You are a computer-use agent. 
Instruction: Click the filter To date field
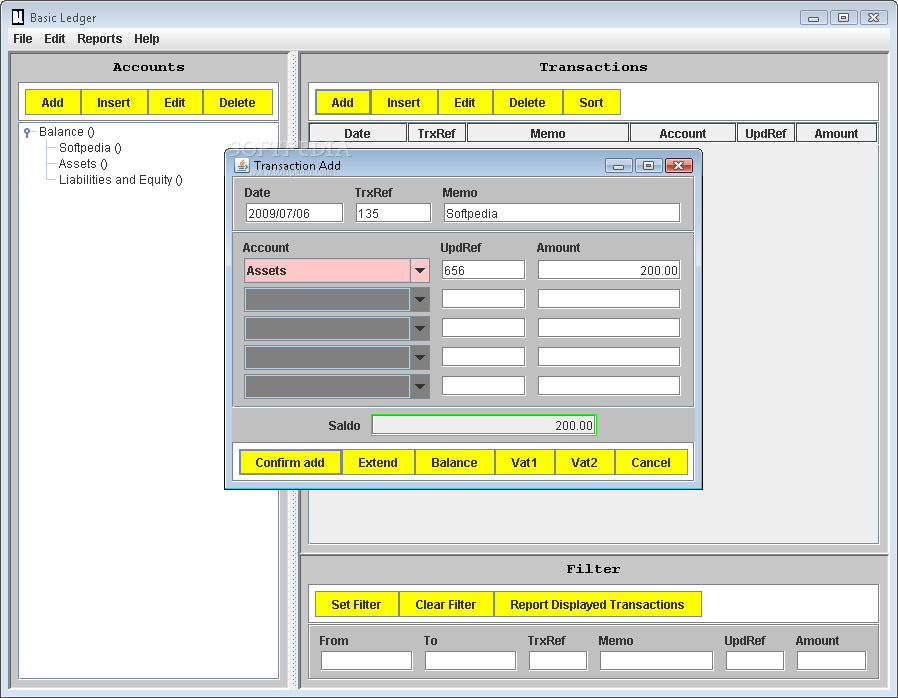pos(470,660)
